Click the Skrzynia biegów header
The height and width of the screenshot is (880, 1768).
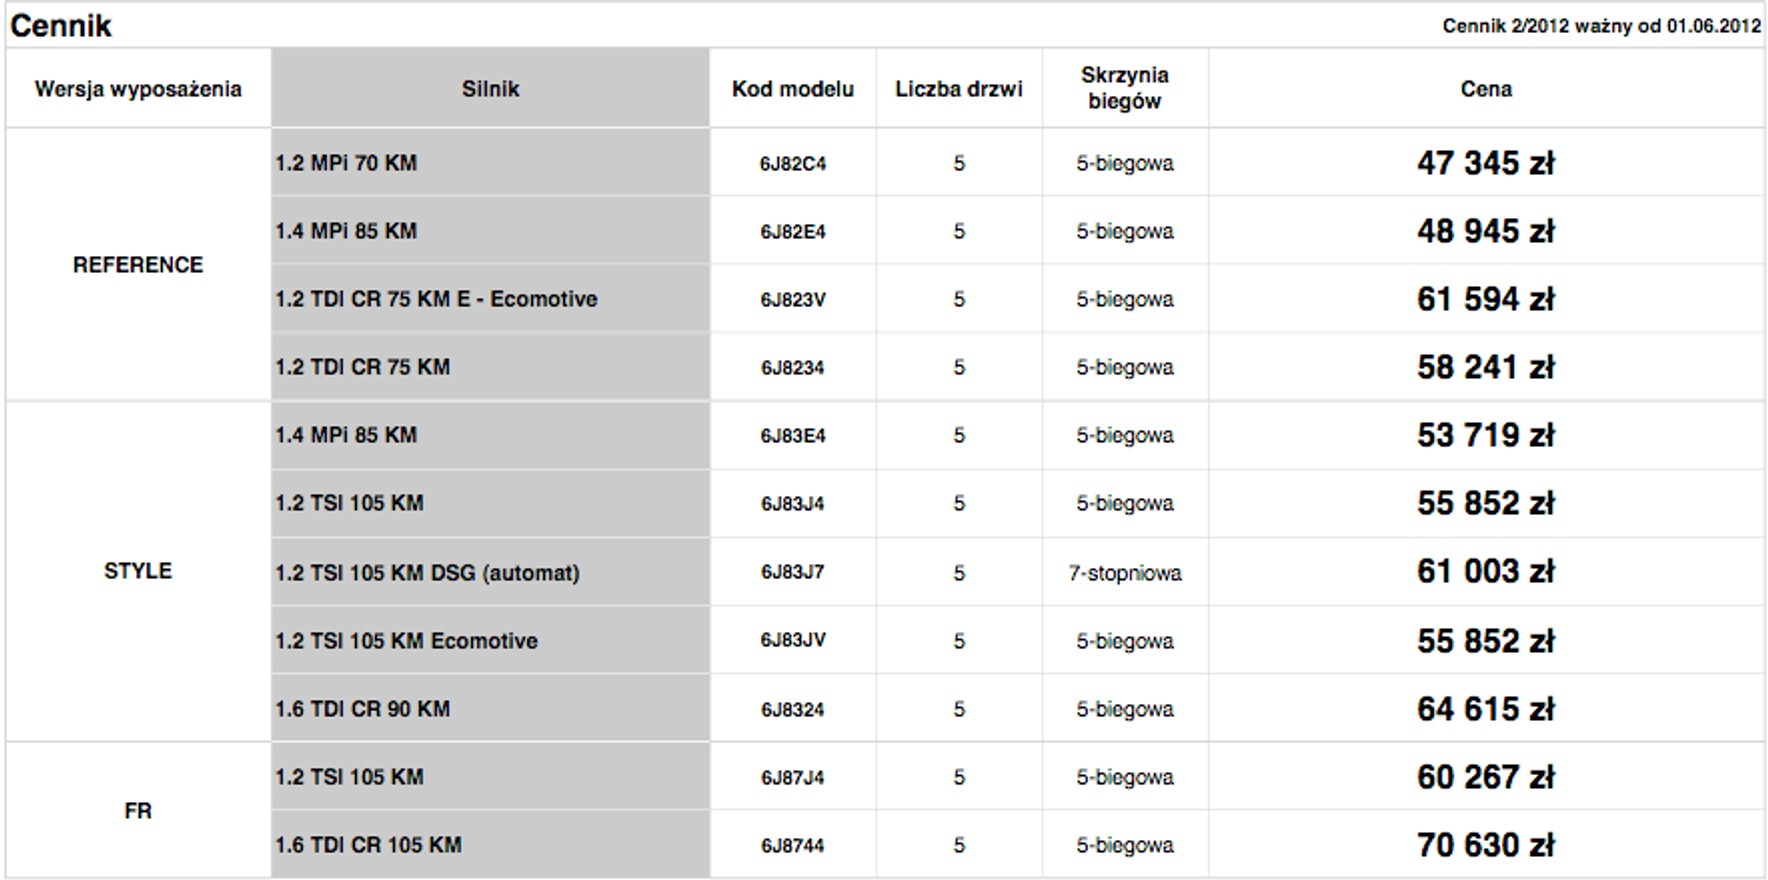coord(1125,88)
